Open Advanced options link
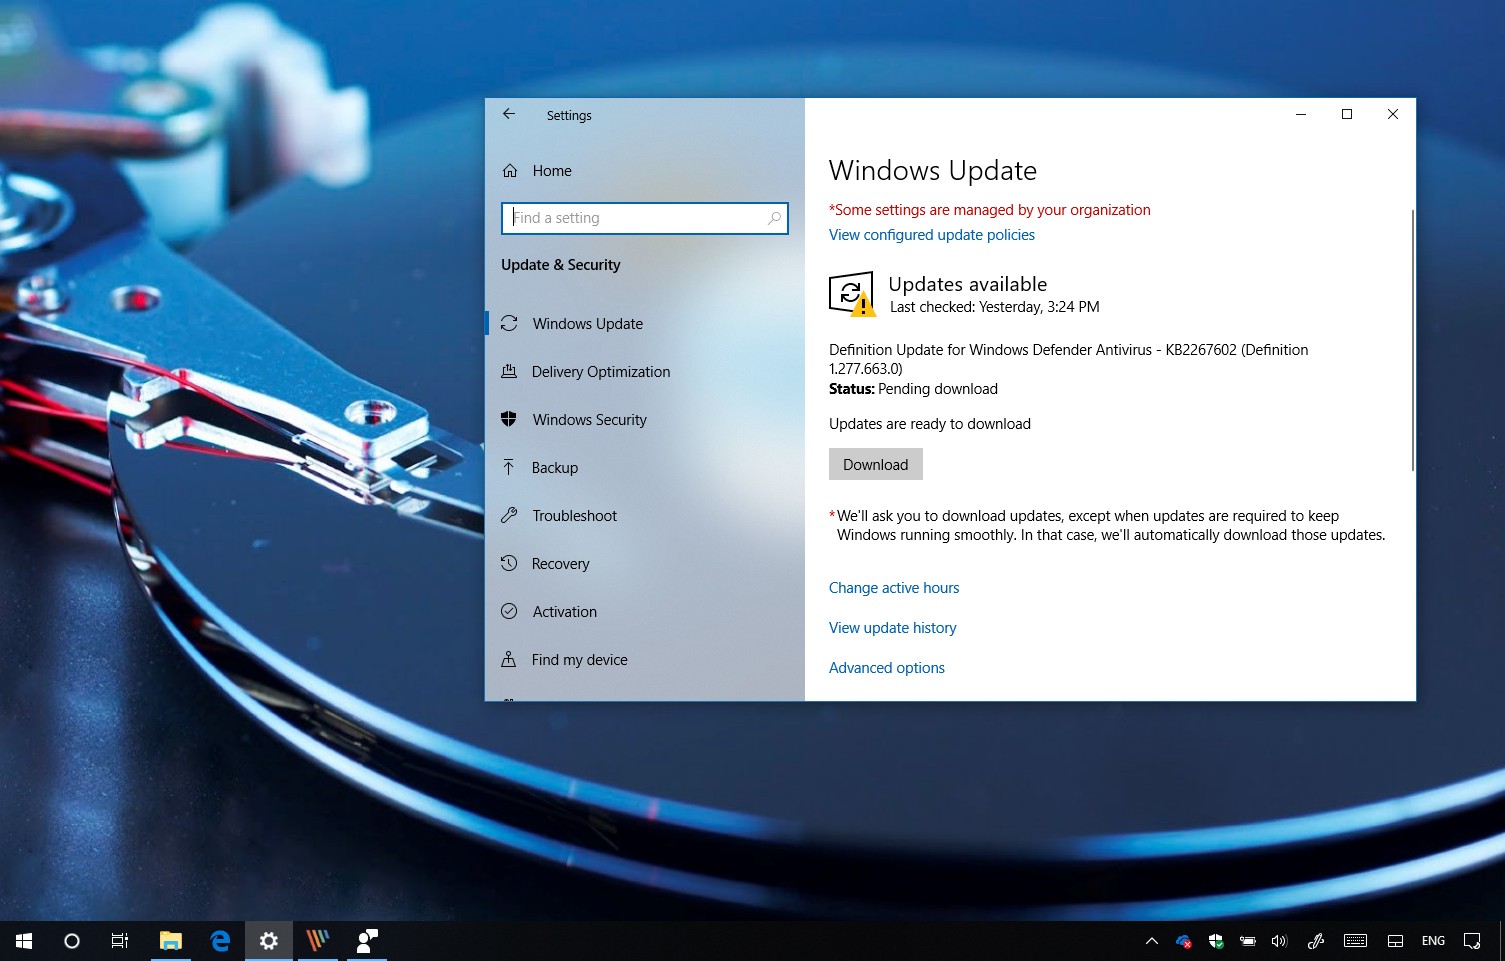Viewport: 1505px width, 961px height. pyautogui.click(x=887, y=668)
